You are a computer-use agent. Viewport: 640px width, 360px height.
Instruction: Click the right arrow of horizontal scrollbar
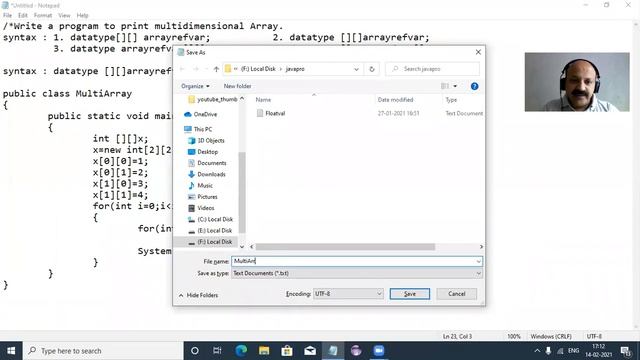[481, 247]
